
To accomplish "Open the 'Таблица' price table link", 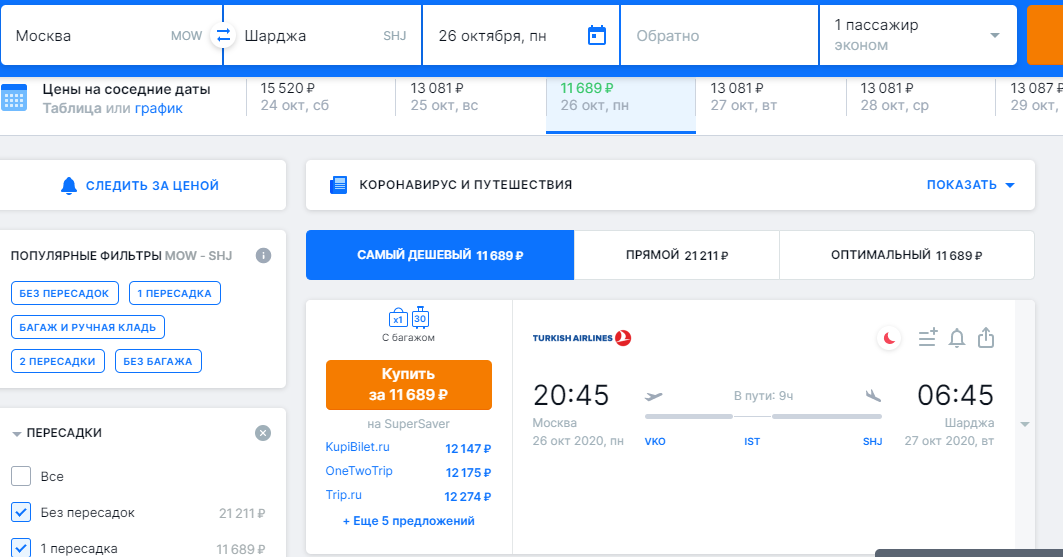I will pyautogui.click(x=72, y=108).
